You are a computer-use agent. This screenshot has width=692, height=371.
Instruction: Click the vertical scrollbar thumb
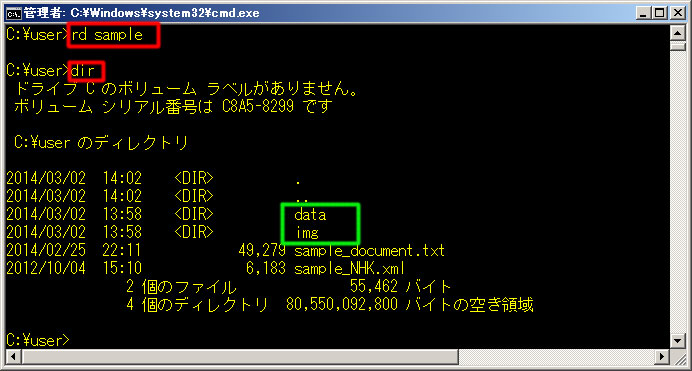(x=677, y=46)
